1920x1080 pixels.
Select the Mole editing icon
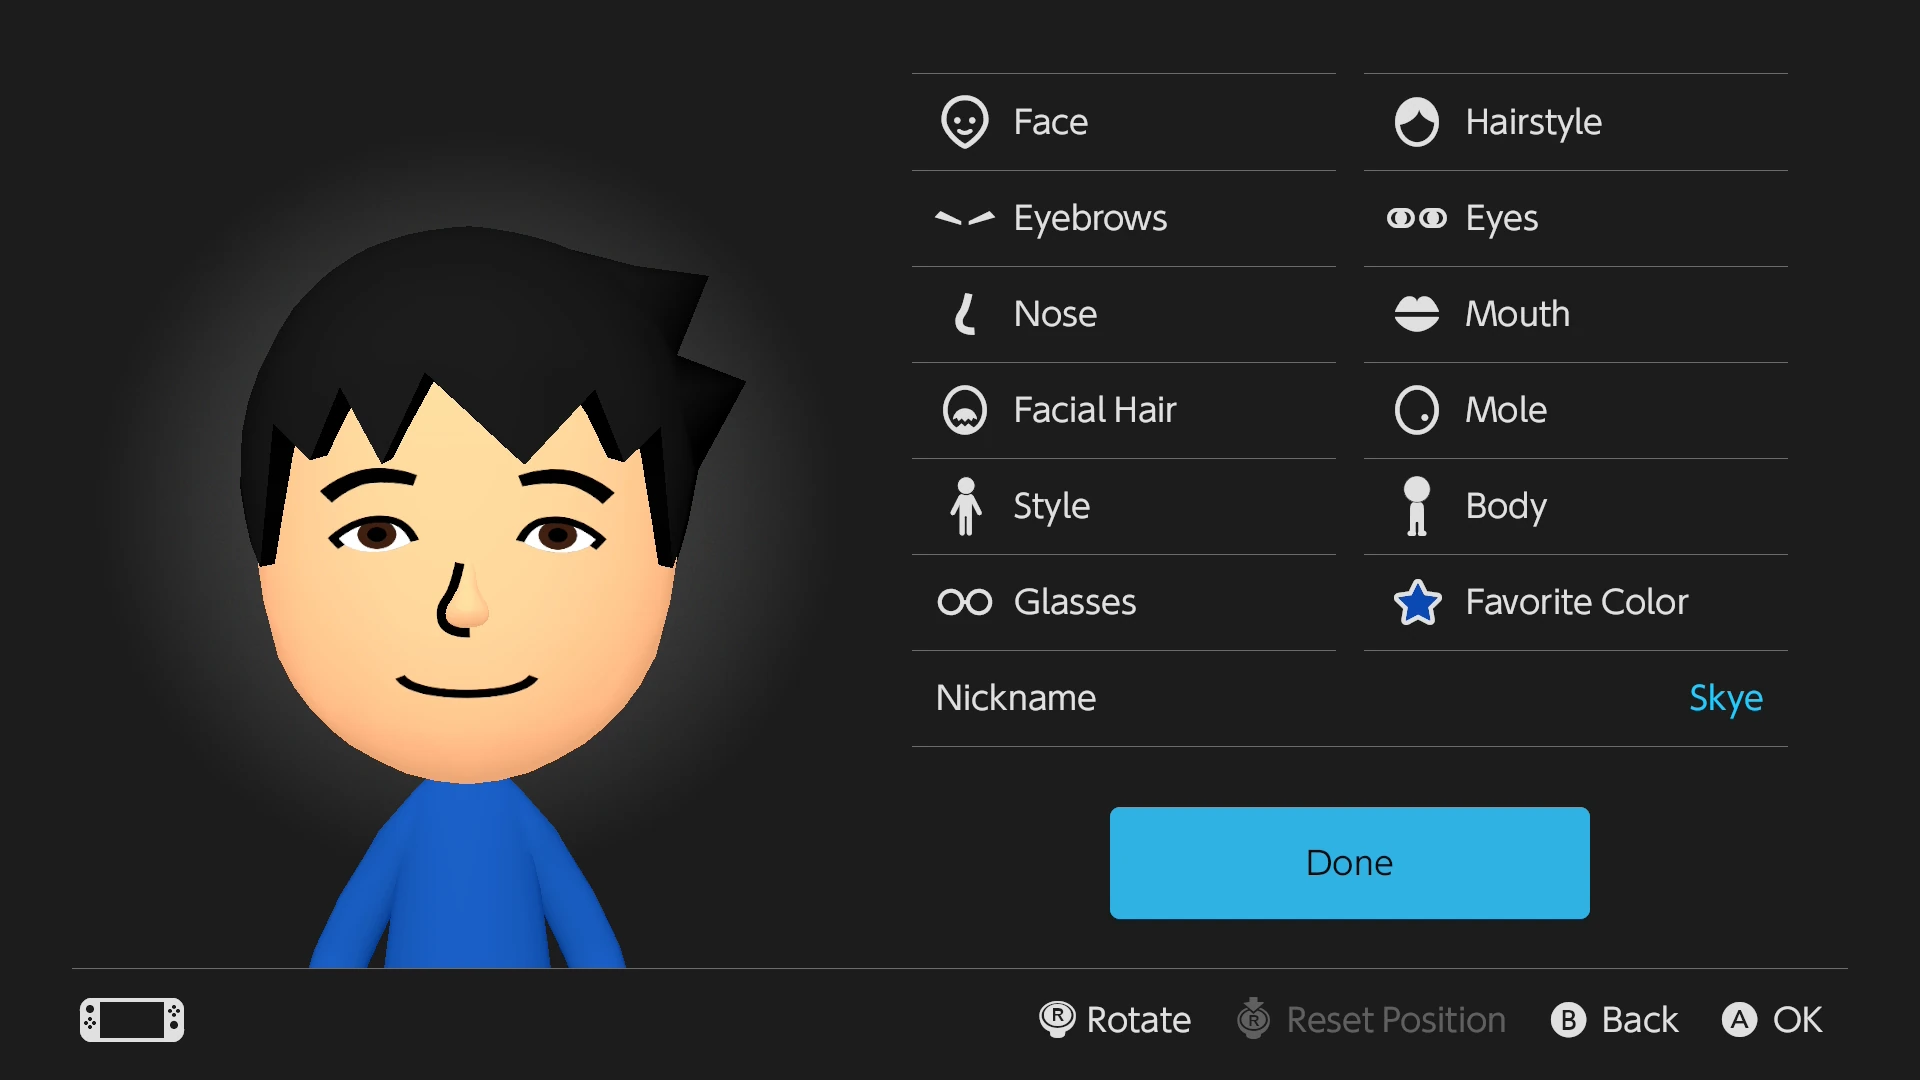pyautogui.click(x=1416, y=409)
